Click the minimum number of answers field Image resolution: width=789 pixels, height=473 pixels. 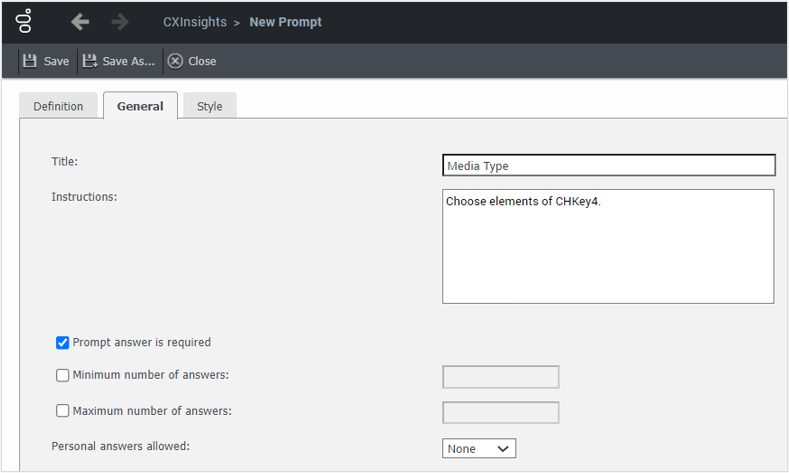tap(500, 377)
